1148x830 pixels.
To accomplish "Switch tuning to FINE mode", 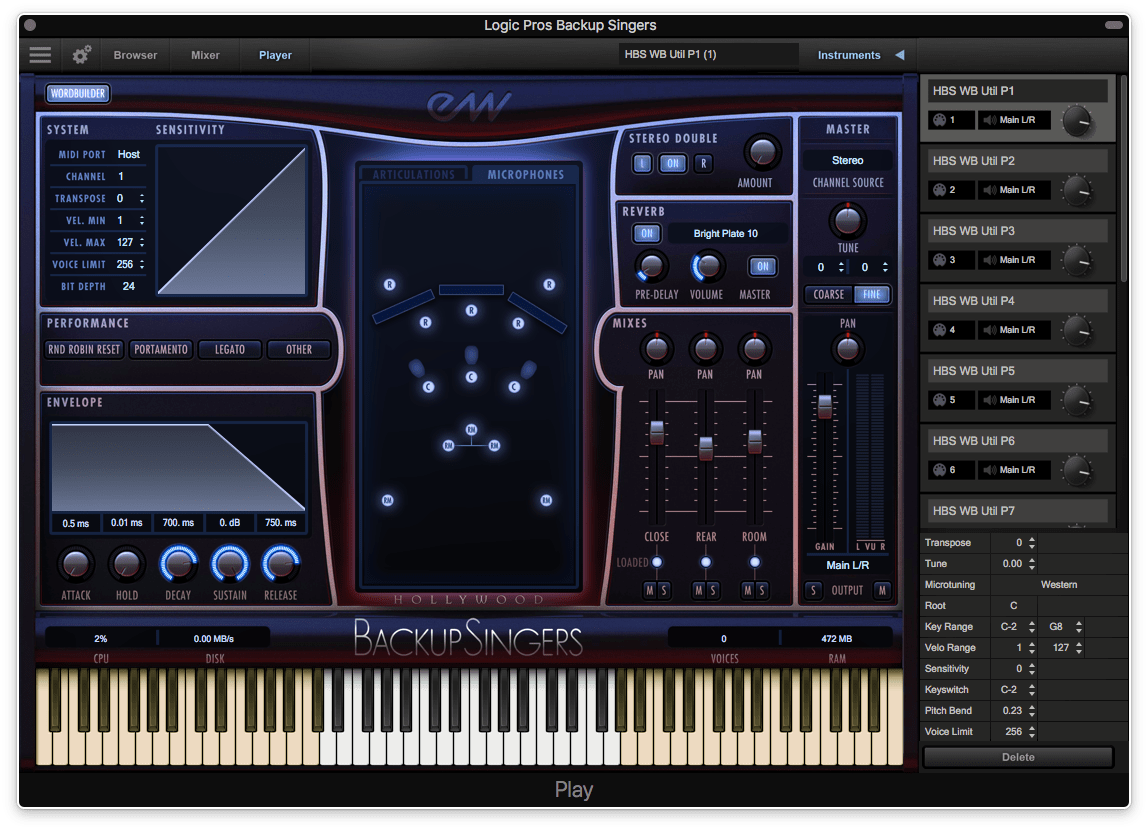I will [x=871, y=294].
